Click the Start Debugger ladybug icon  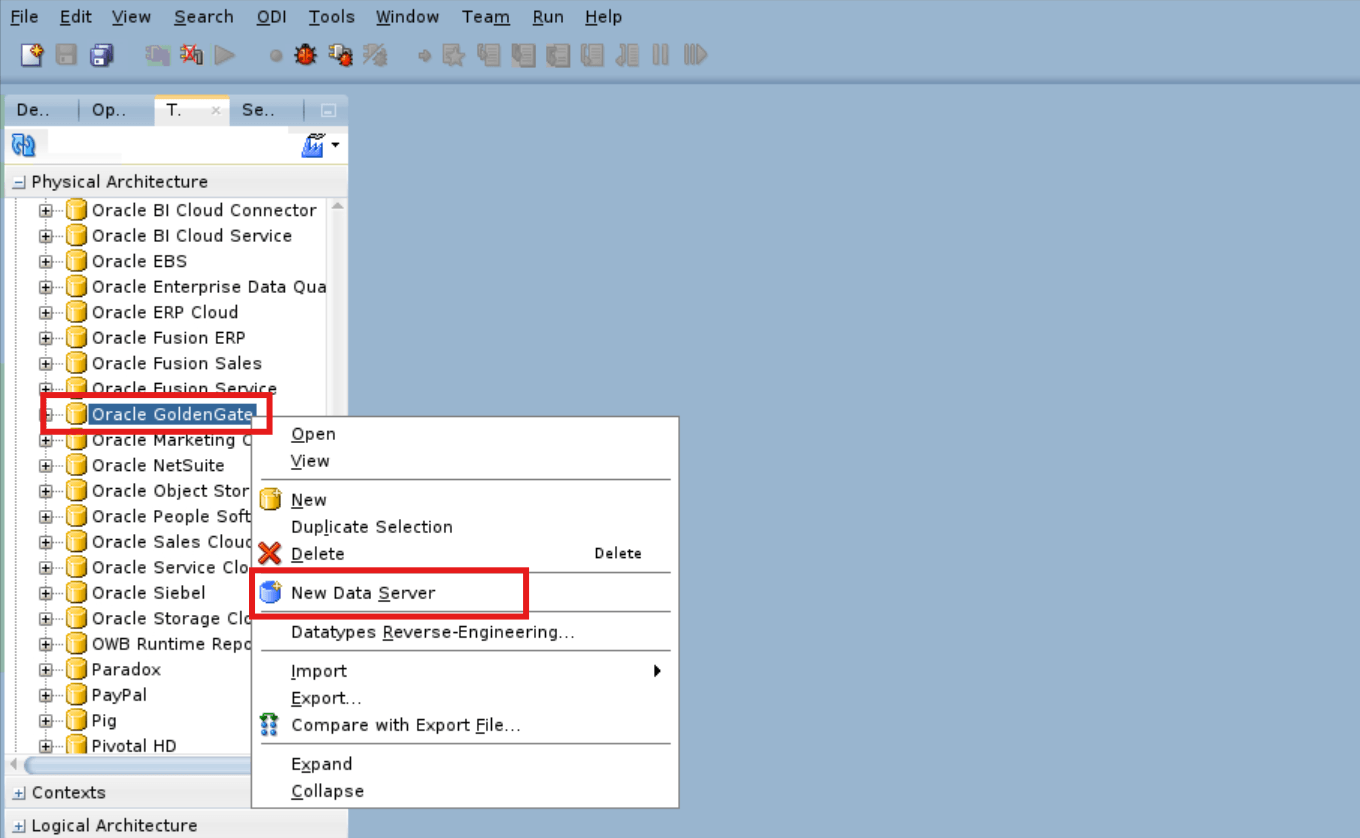coord(303,54)
